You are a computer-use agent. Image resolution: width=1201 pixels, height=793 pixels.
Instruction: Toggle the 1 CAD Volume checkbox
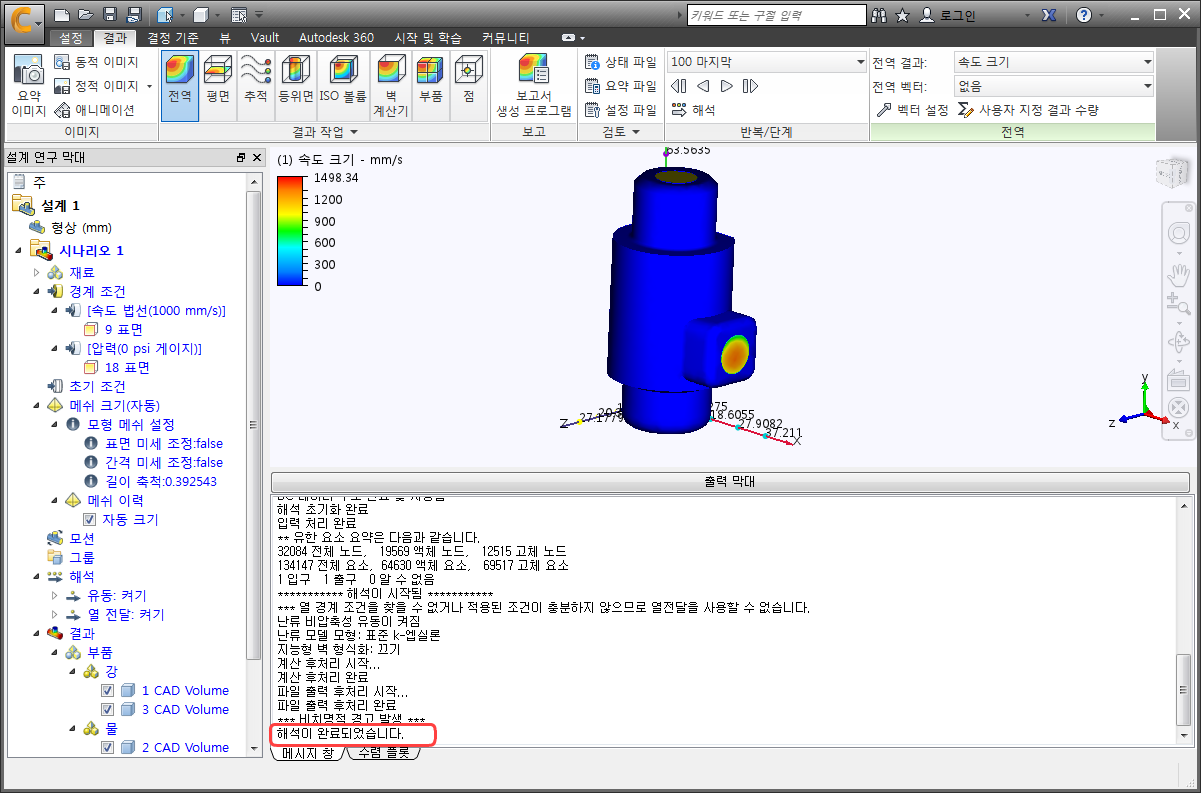(108, 691)
